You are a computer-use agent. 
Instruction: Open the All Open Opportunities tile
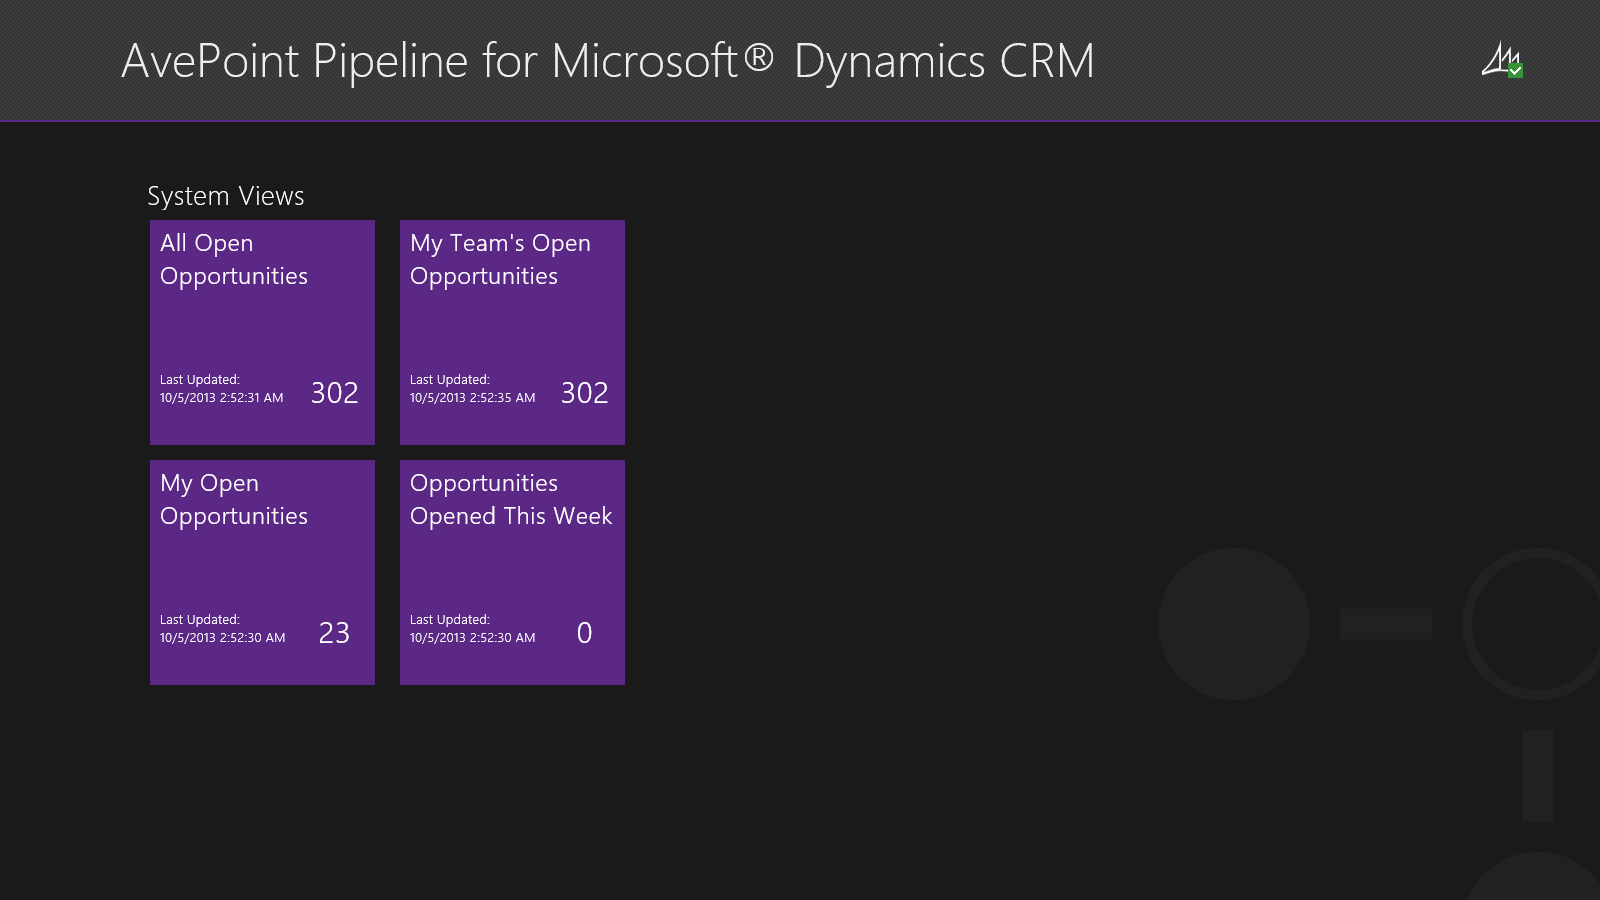[262, 332]
